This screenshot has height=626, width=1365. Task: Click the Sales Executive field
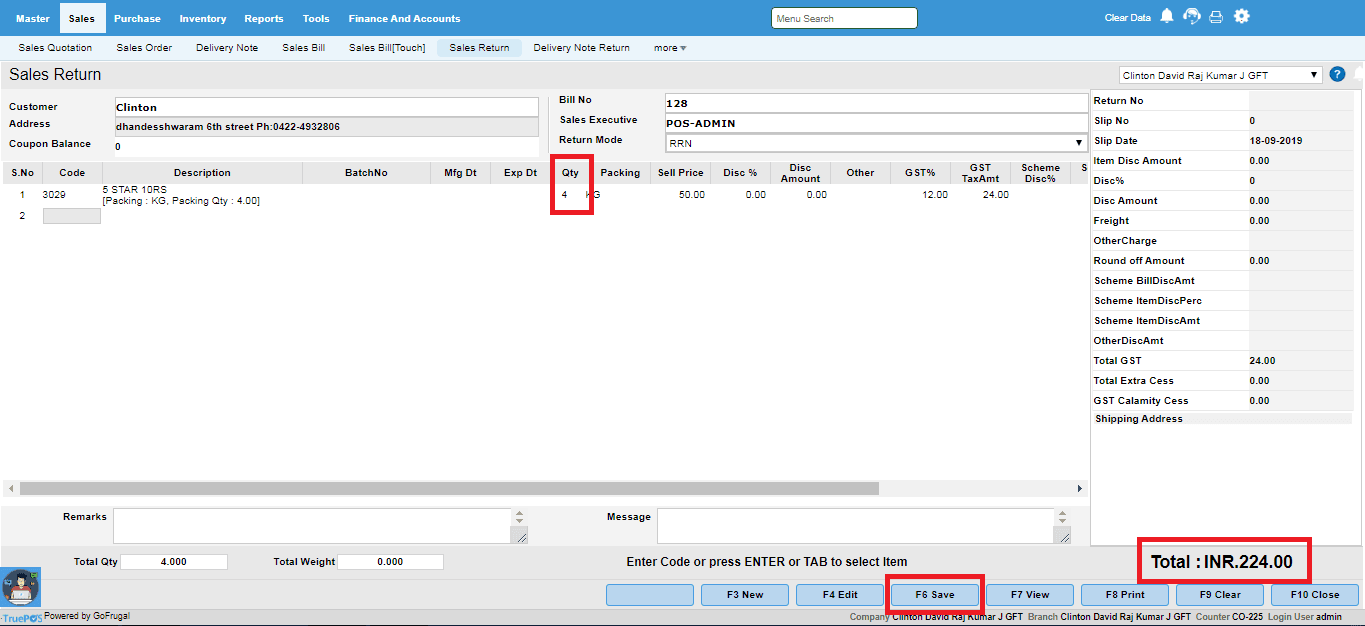pos(876,123)
